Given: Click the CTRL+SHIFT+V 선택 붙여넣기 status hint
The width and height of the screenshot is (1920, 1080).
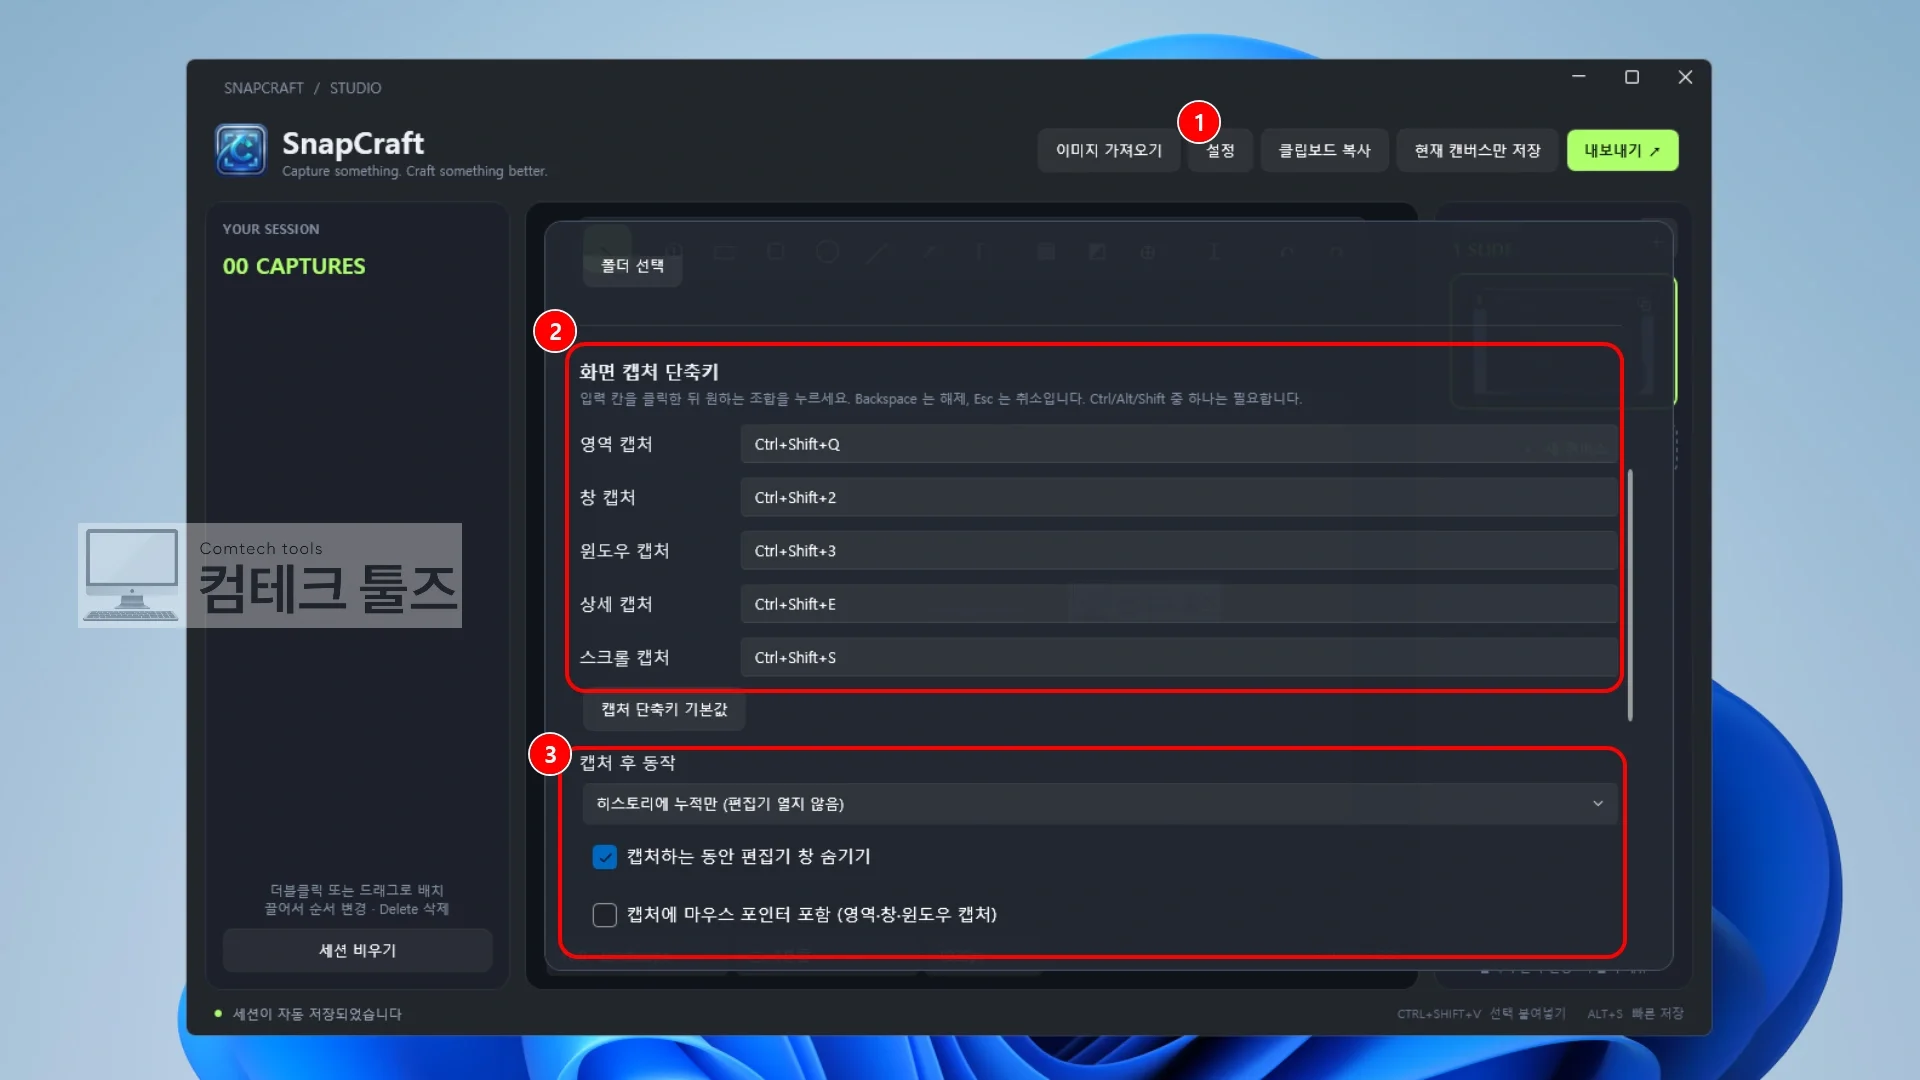Looking at the screenshot, I should (1481, 1014).
